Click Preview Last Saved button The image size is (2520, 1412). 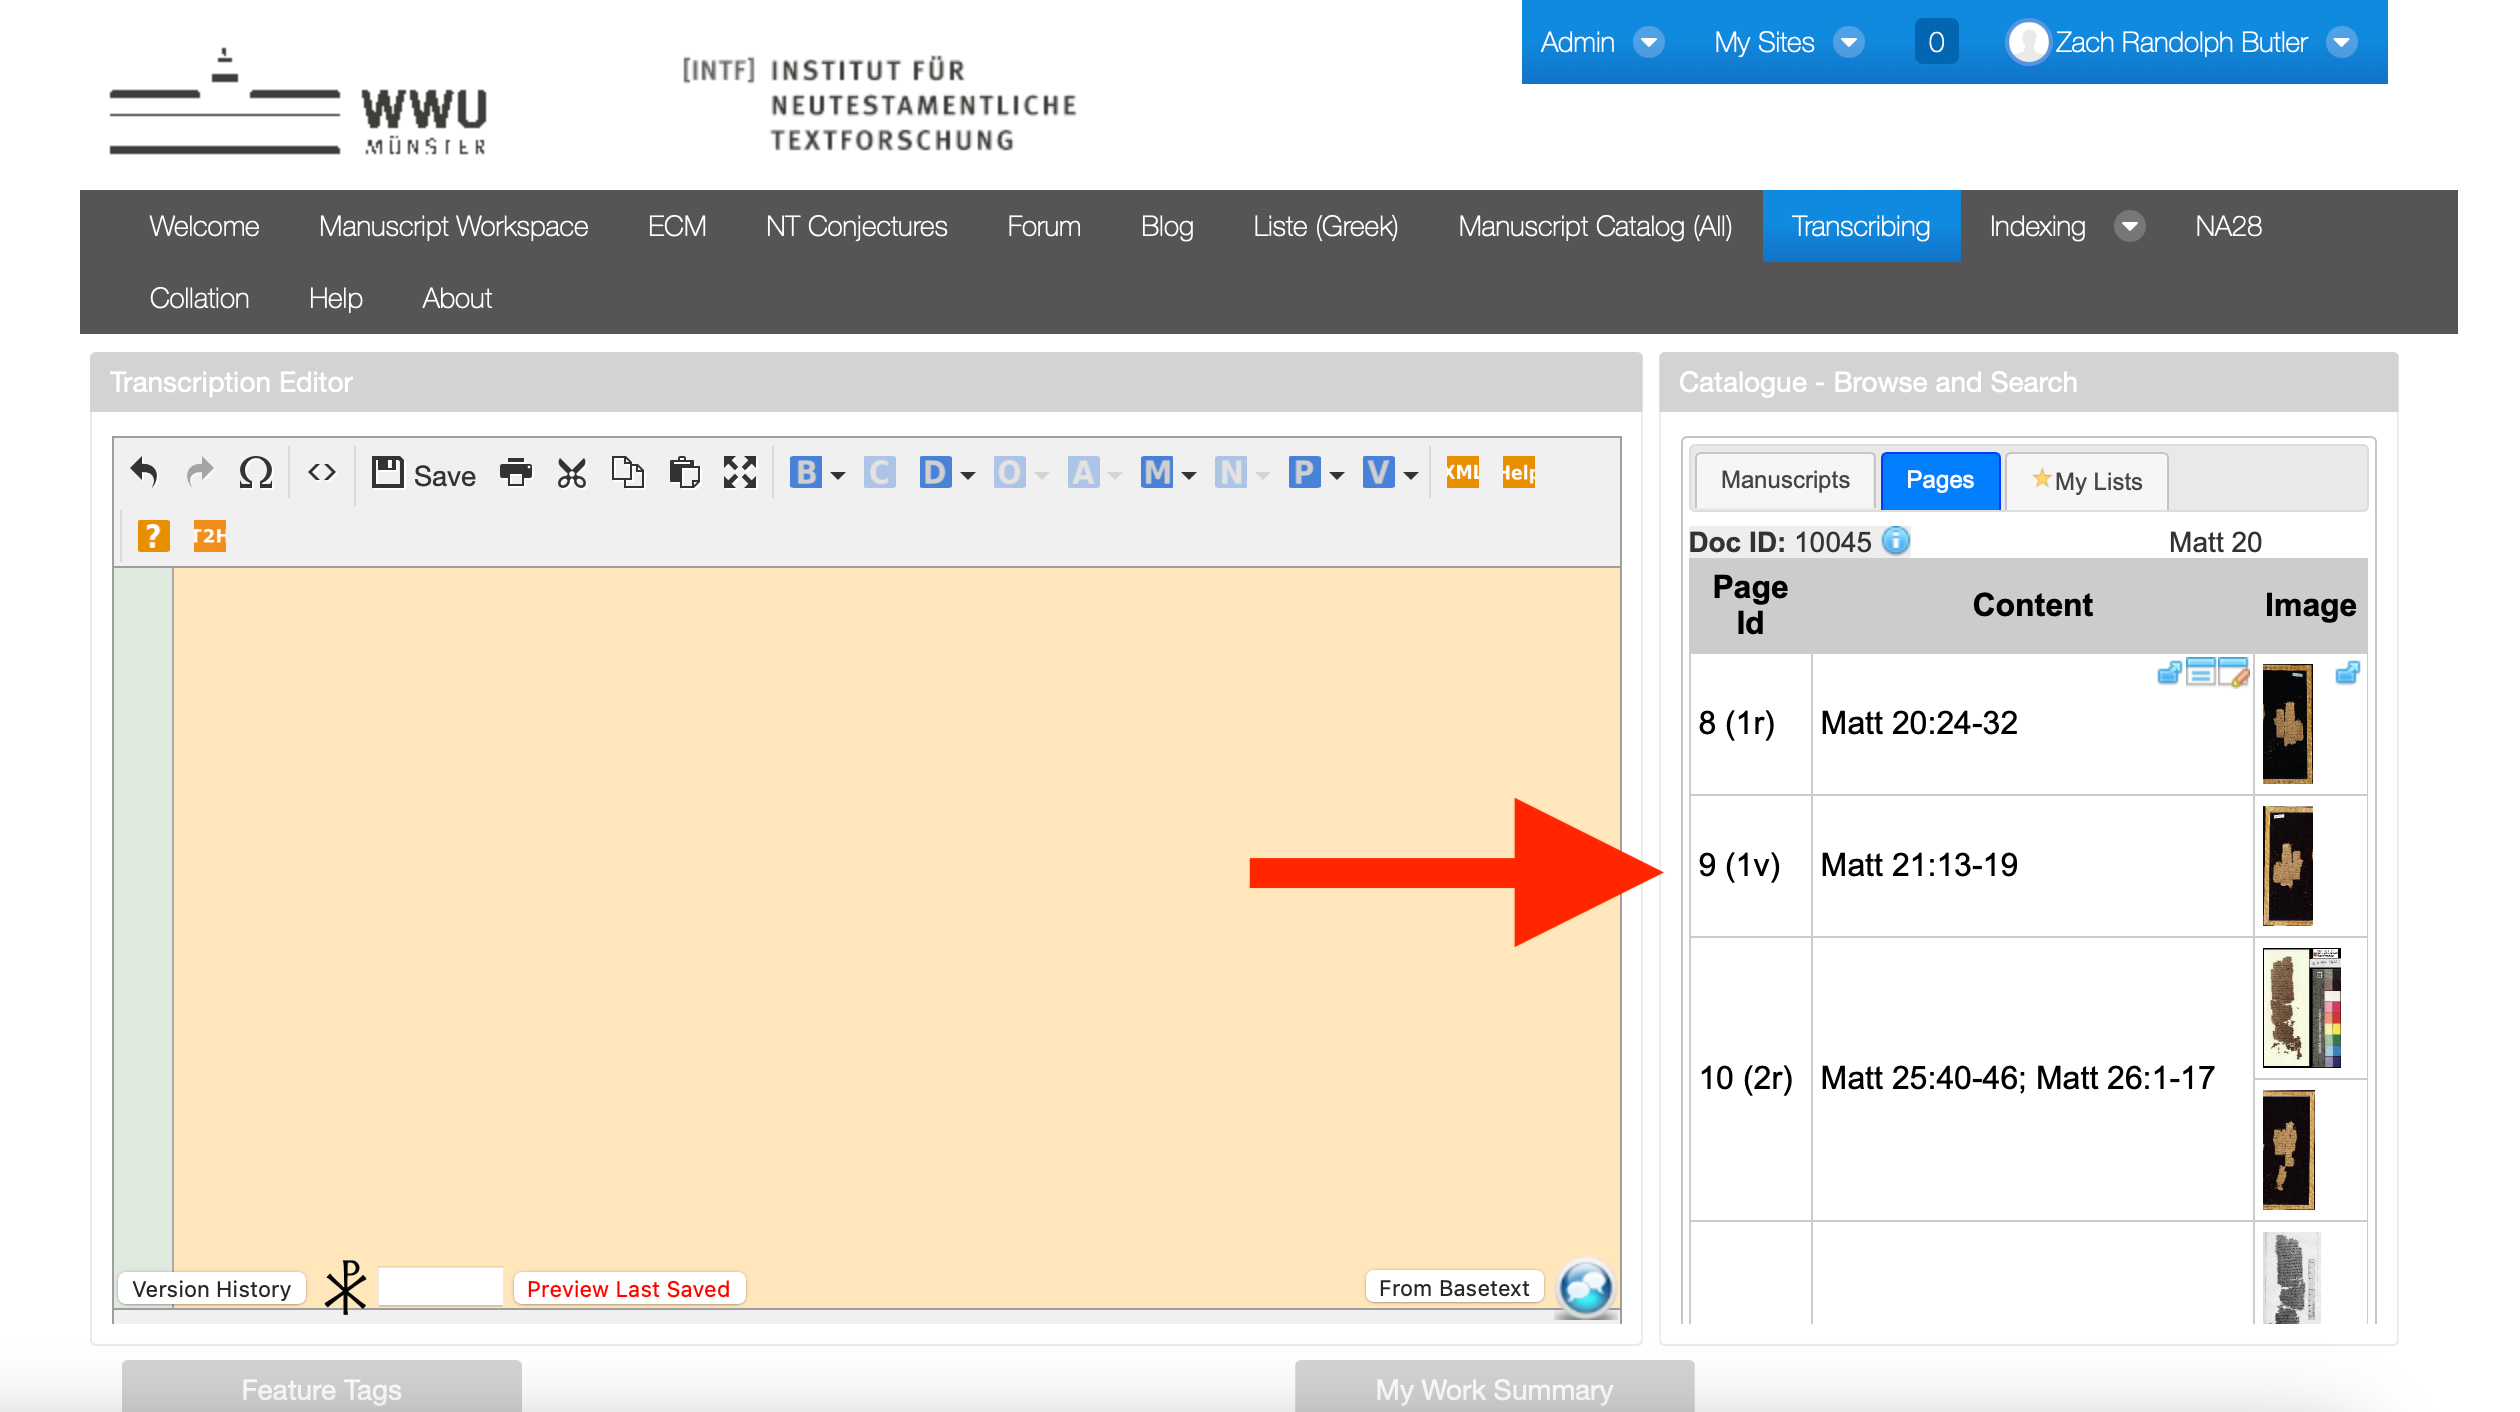(x=628, y=1289)
